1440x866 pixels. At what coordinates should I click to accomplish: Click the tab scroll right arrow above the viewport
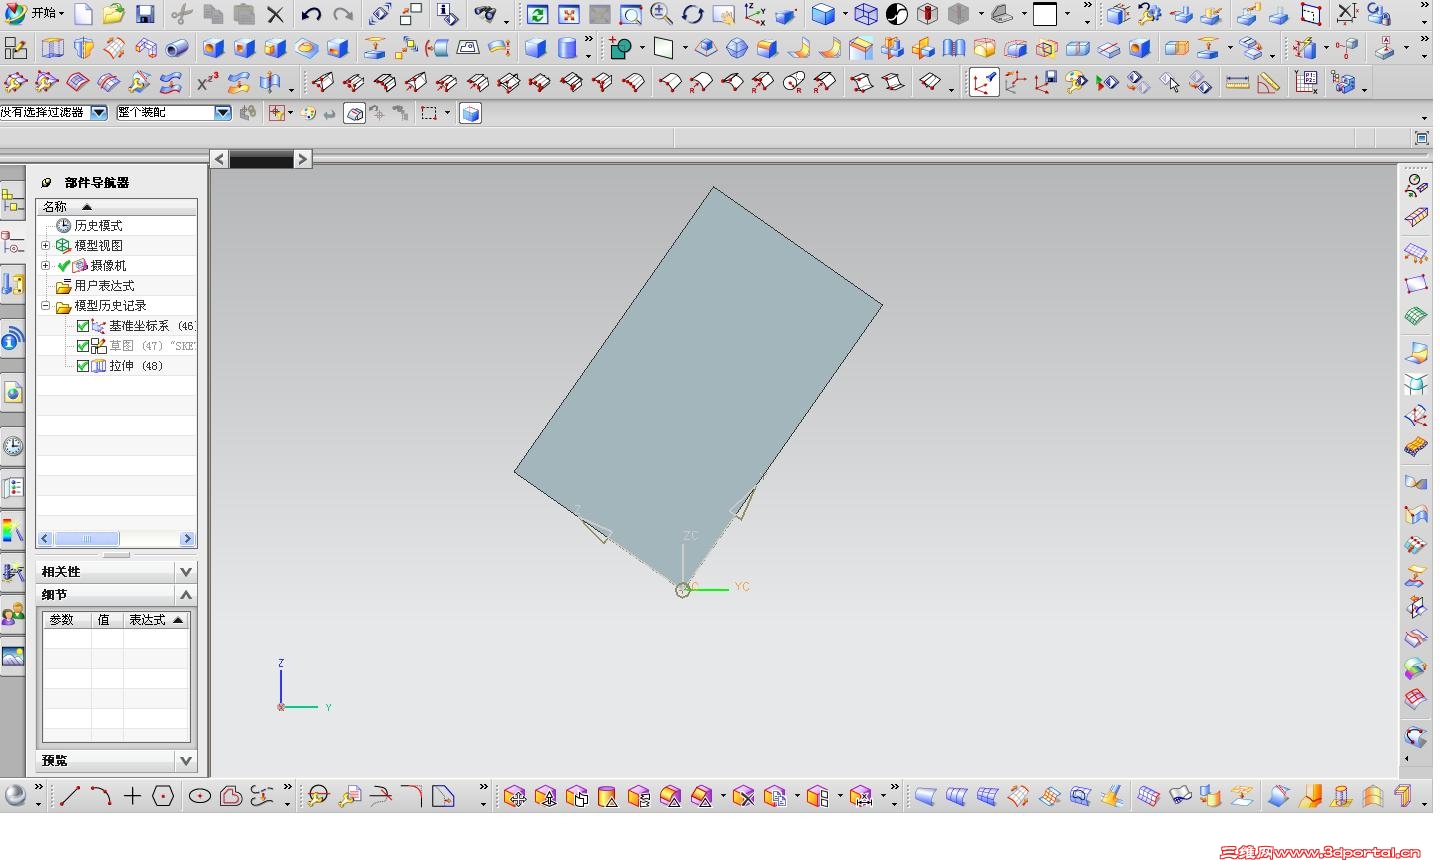coord(302,158)
